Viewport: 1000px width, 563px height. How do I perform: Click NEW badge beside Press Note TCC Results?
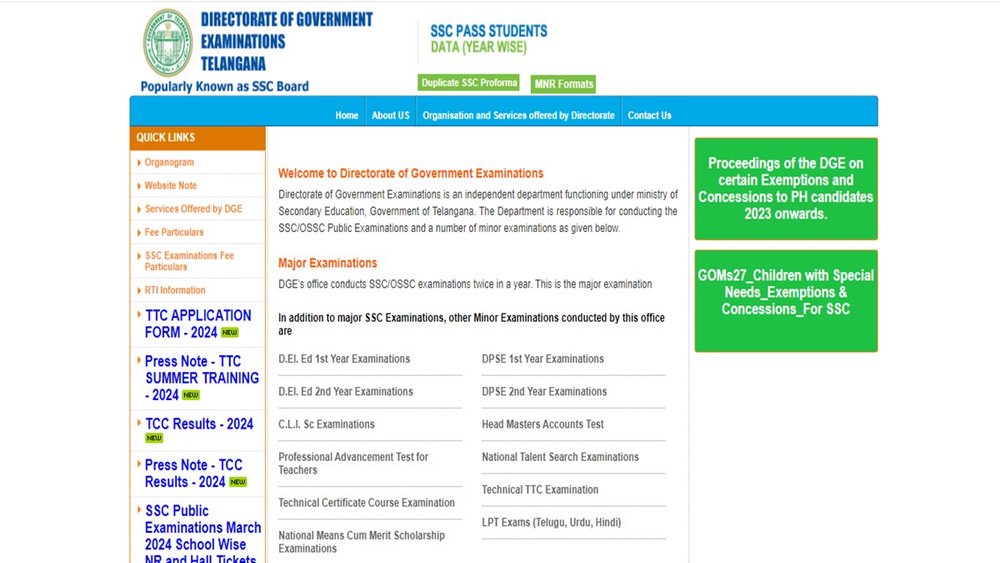(238, 482)
